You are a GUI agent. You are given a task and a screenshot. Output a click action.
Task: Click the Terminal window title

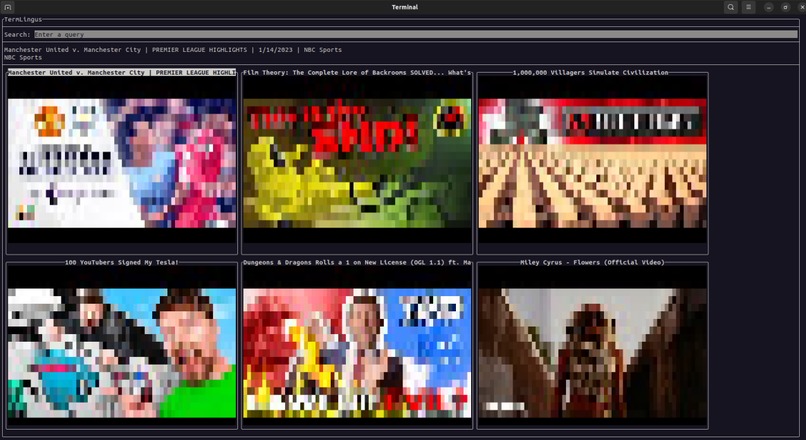pyautogui.click(x=405, y=7)
